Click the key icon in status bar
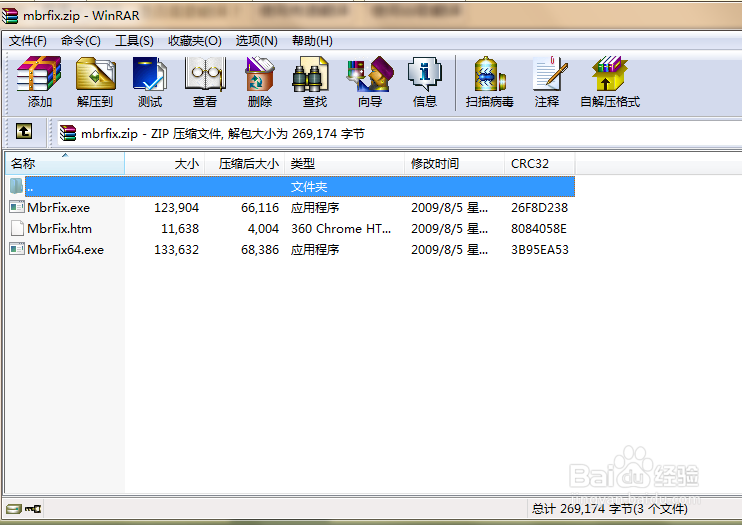 click(x=33, y=509)
